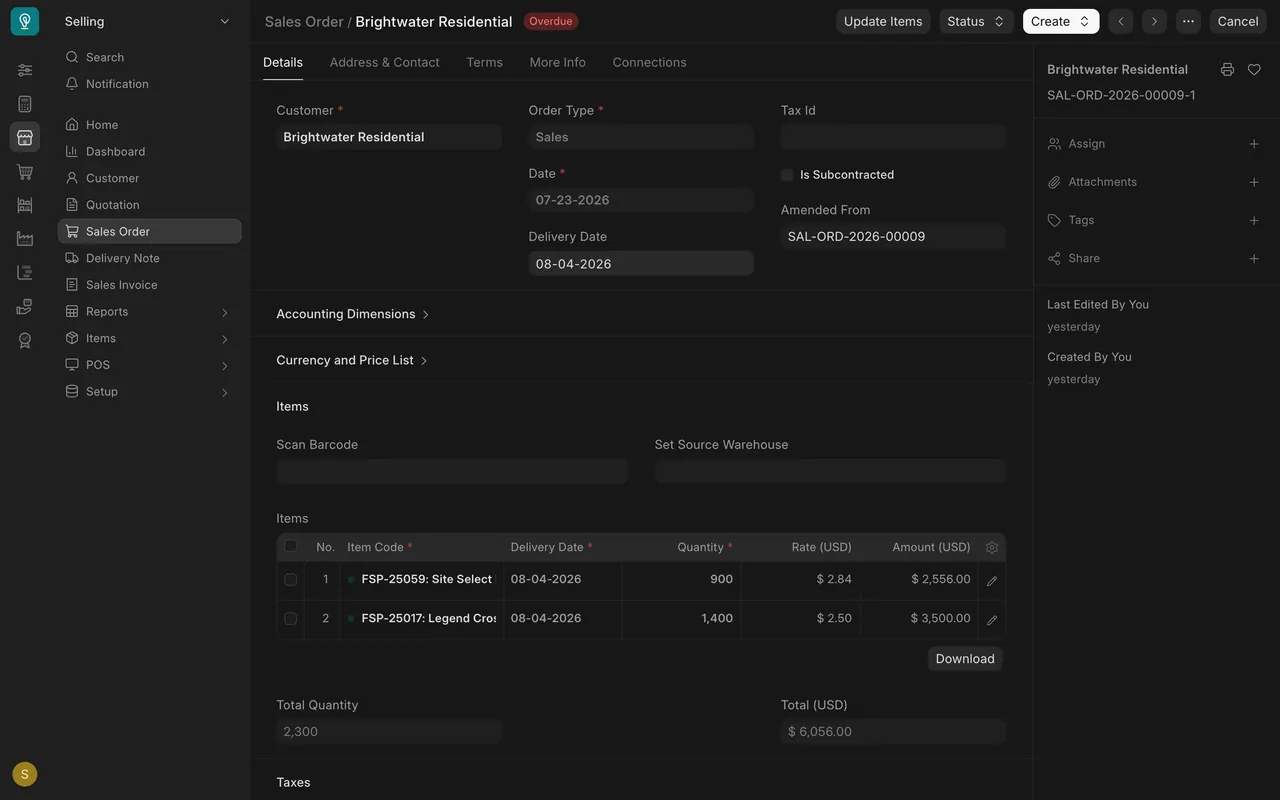Check the row 2 item checkbox
This screenshot has height=800, width=1280.
pyautogui.click(x=291, y=619)
